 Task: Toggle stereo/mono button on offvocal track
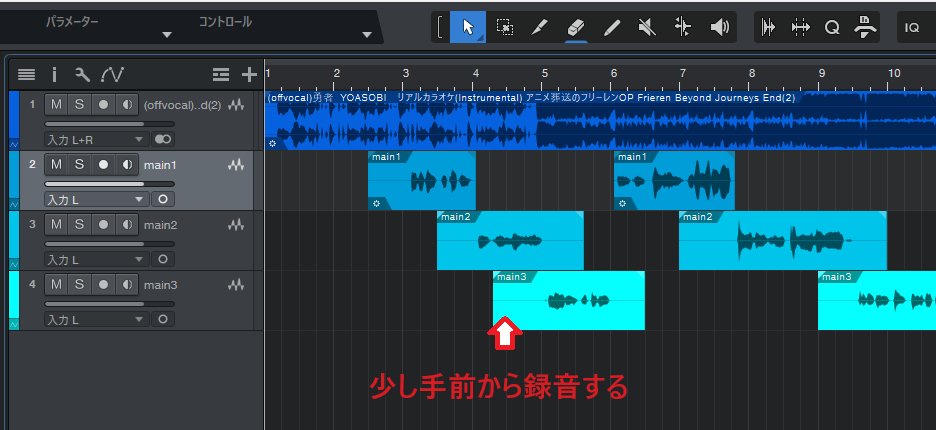tap(162, 139)
